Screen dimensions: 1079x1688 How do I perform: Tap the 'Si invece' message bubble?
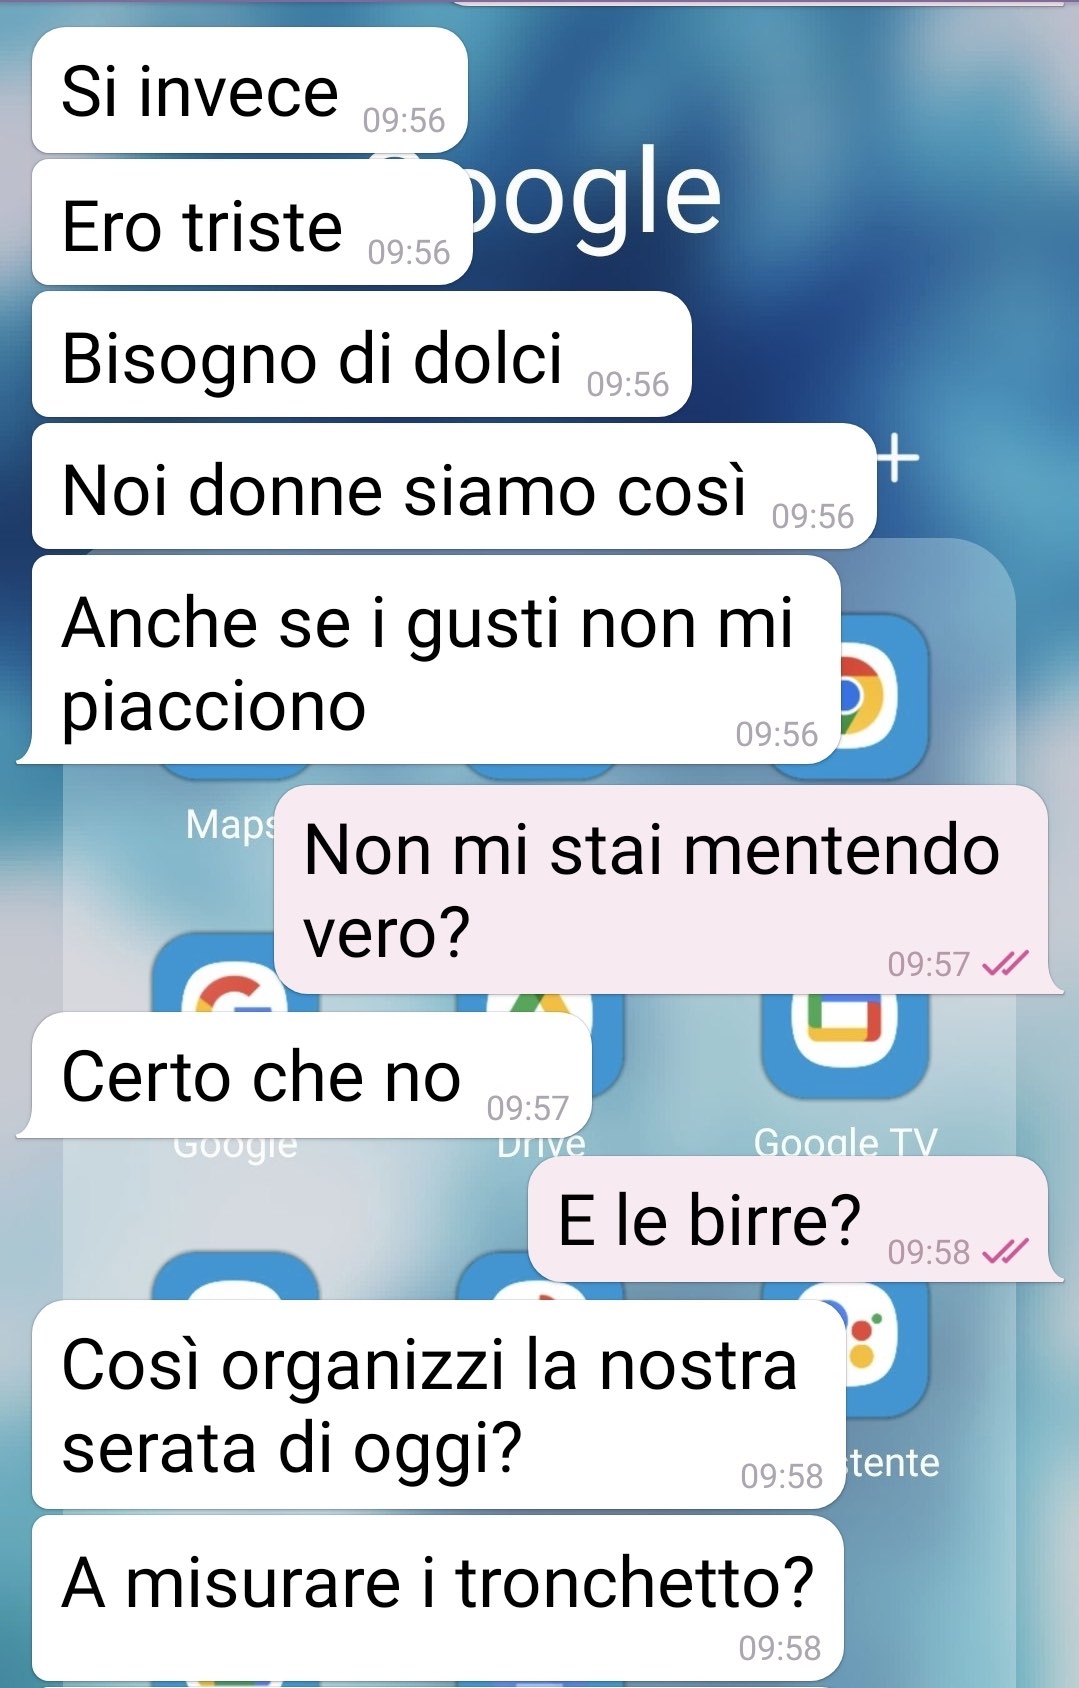[250, 90]
